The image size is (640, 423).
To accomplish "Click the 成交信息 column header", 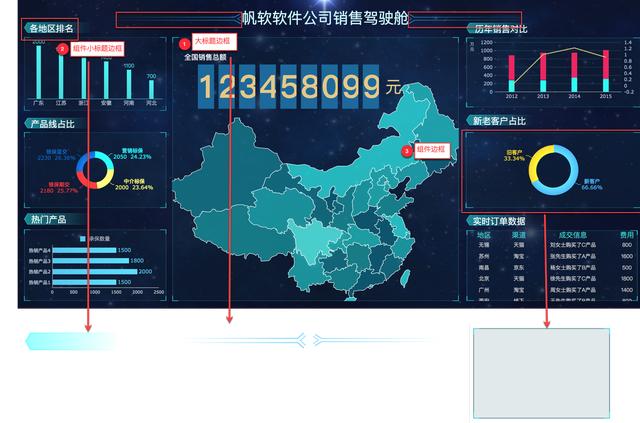I will (573, 235).
